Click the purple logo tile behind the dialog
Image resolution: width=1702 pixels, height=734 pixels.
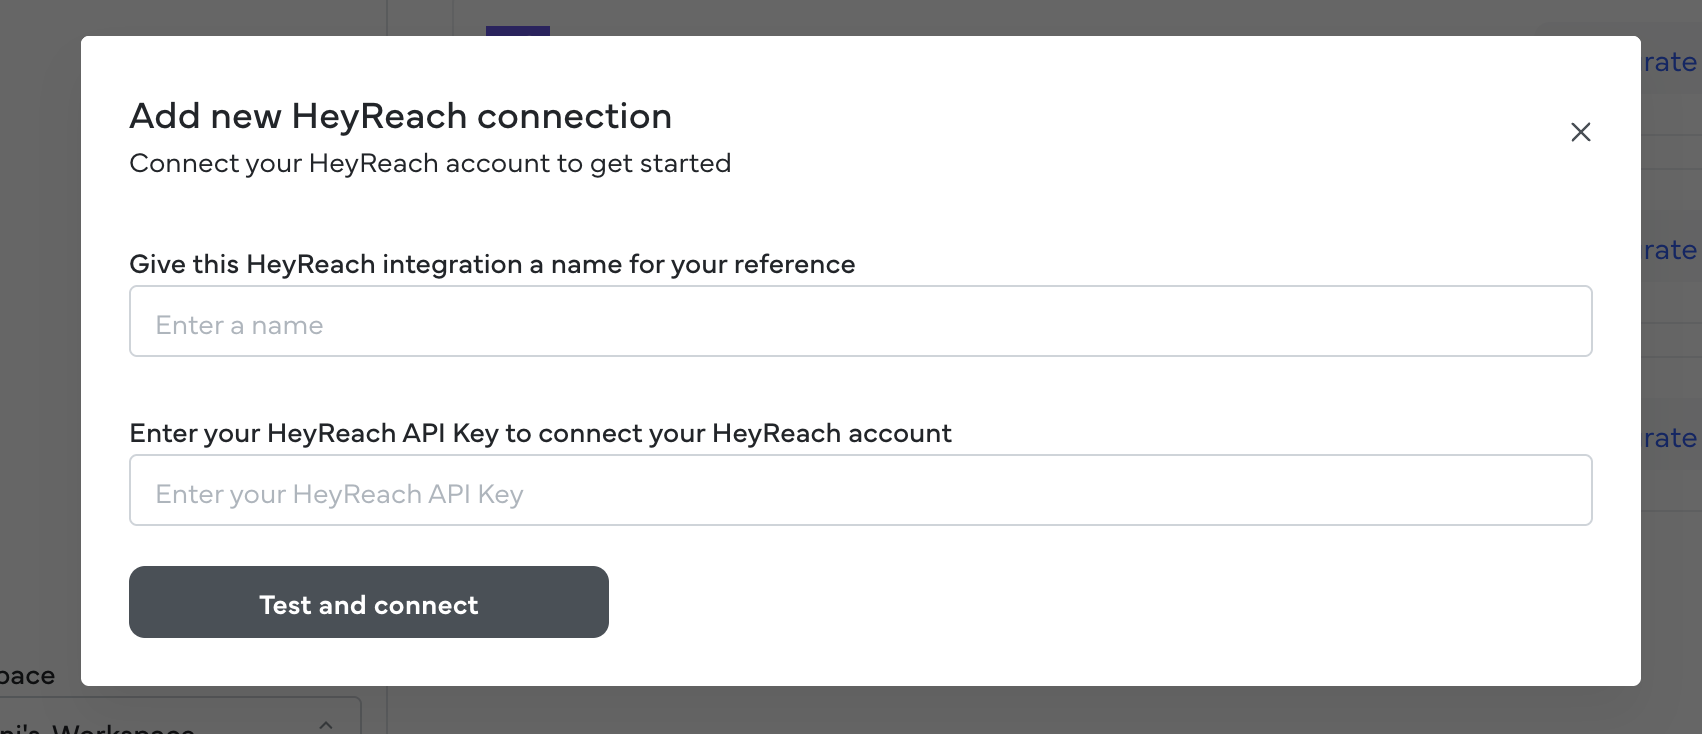(x=517, y=30)
